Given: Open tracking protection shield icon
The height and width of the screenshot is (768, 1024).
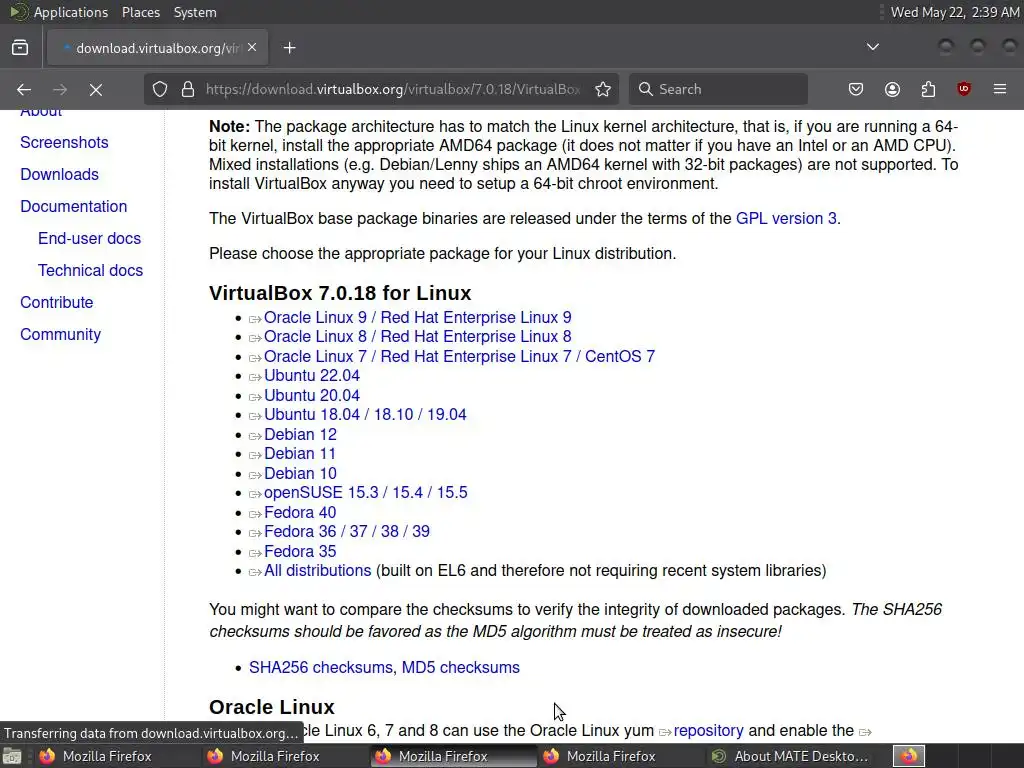Looking at the screenshot, I should [x=160, y=89].
